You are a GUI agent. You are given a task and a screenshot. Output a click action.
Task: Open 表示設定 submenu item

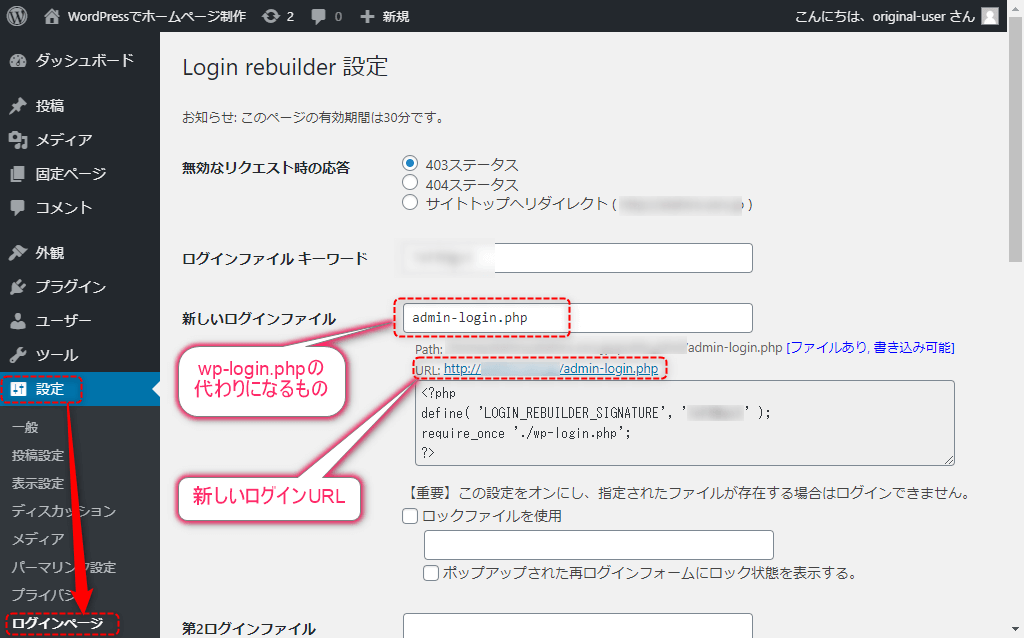click(x=38, y=483)
